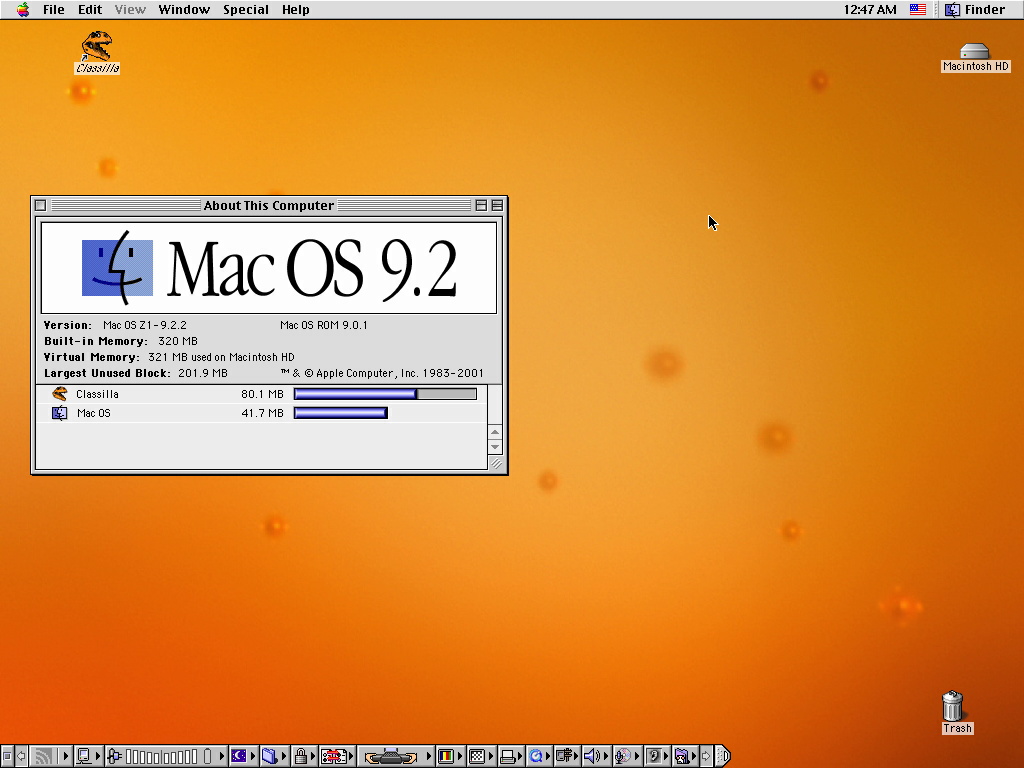Click the AirPort signal icon in Control Strip
The image size is (1024, 768).
pyautogui.click(x=43, y=756)
